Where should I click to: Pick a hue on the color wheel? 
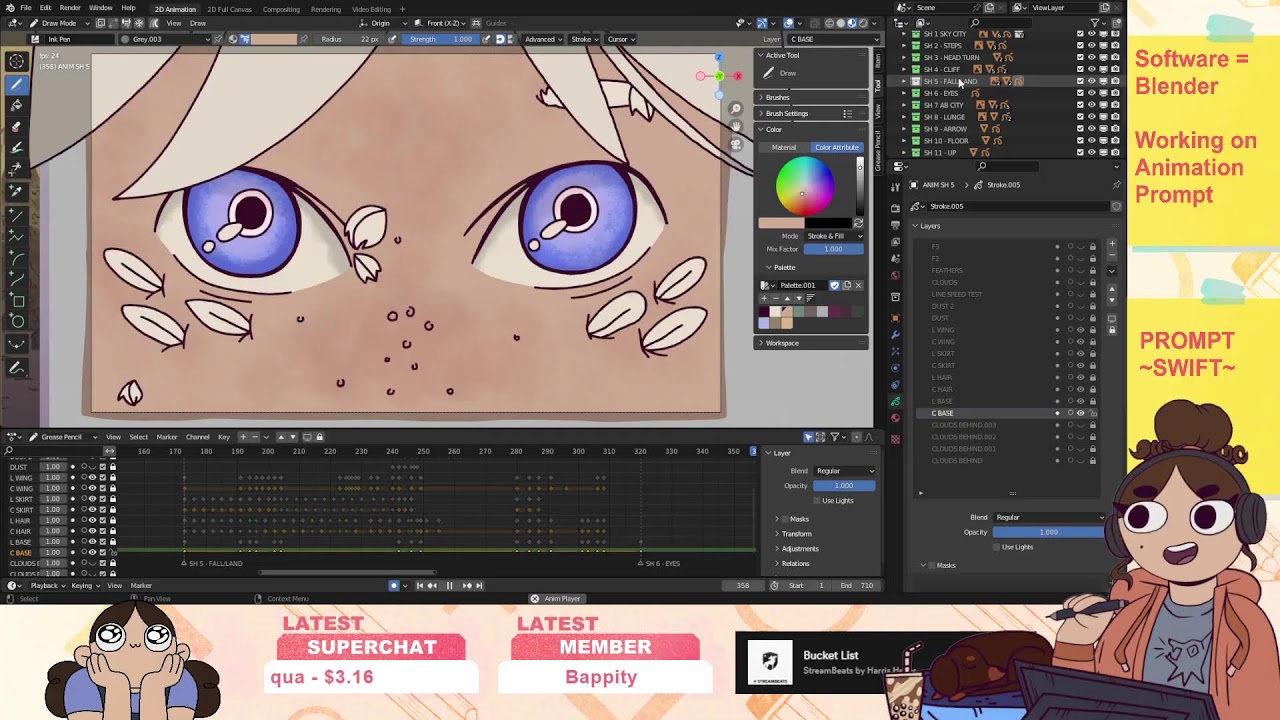click(x=804, y=186)
